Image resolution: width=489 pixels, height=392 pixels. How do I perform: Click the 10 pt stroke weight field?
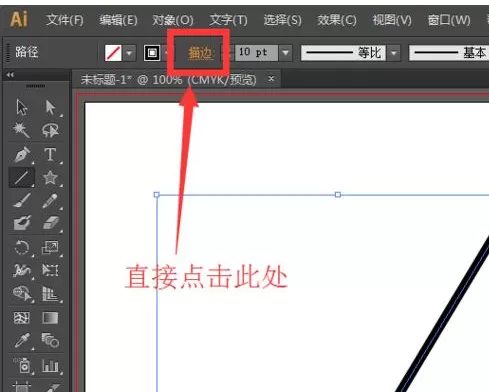click(x=256, y=52)
